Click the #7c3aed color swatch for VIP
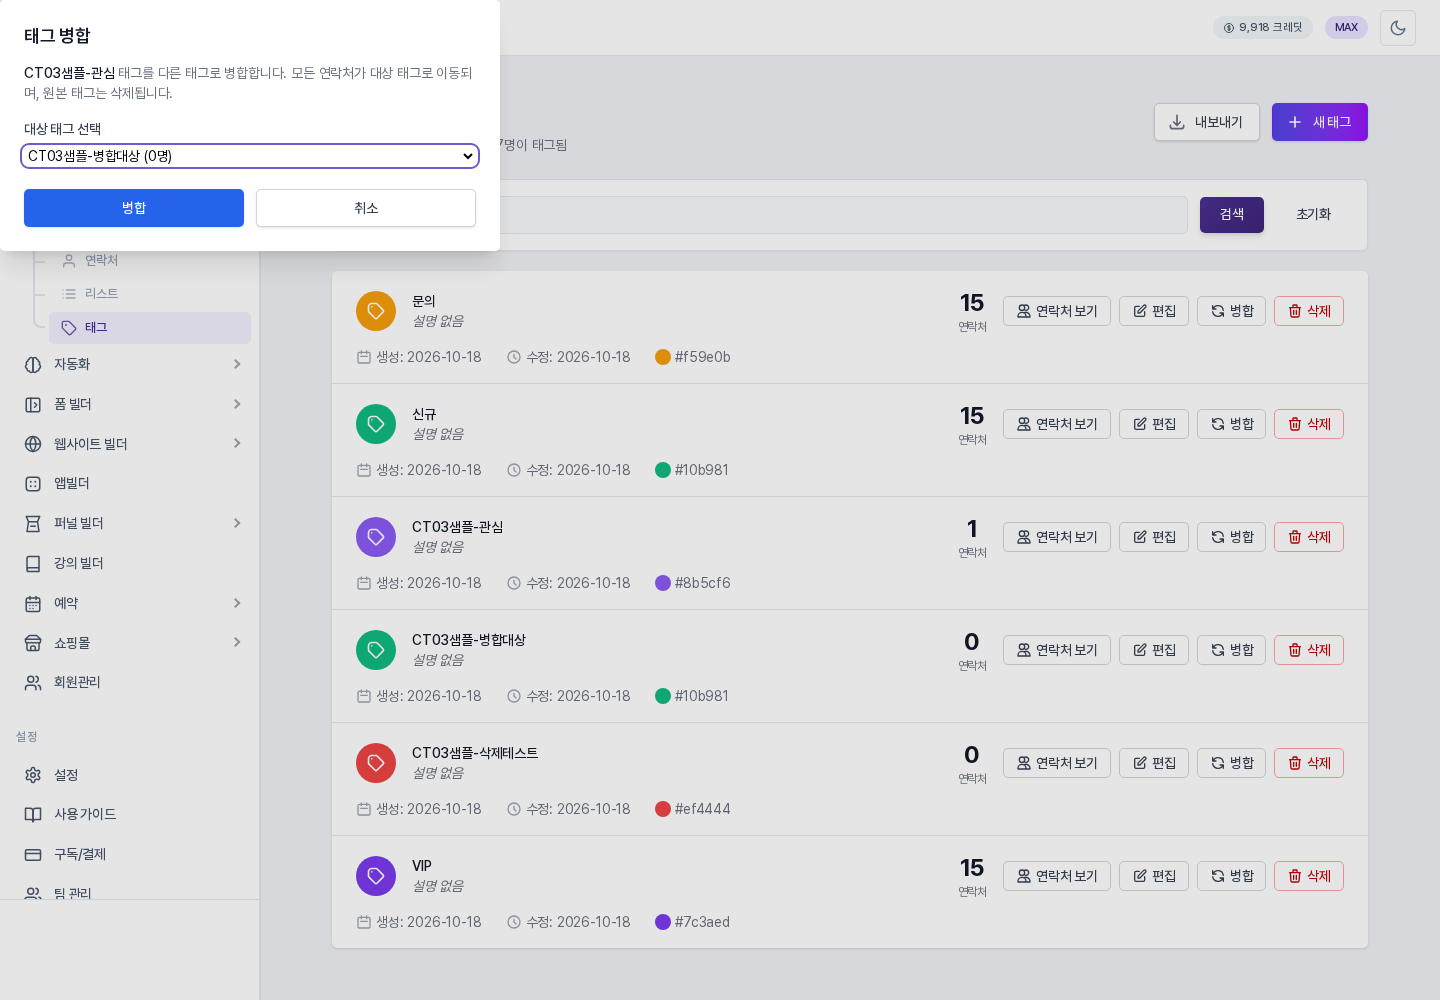Screen dimensions: 1440x1000 click(x=663, y=922)
